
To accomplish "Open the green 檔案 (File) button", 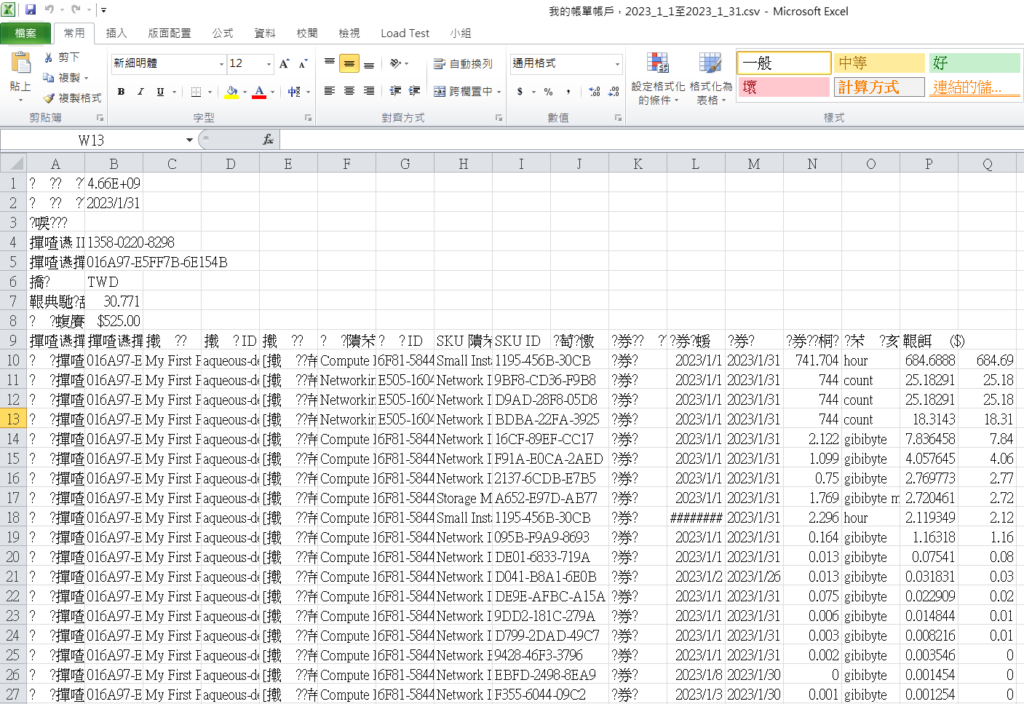I will pos(25,33).
